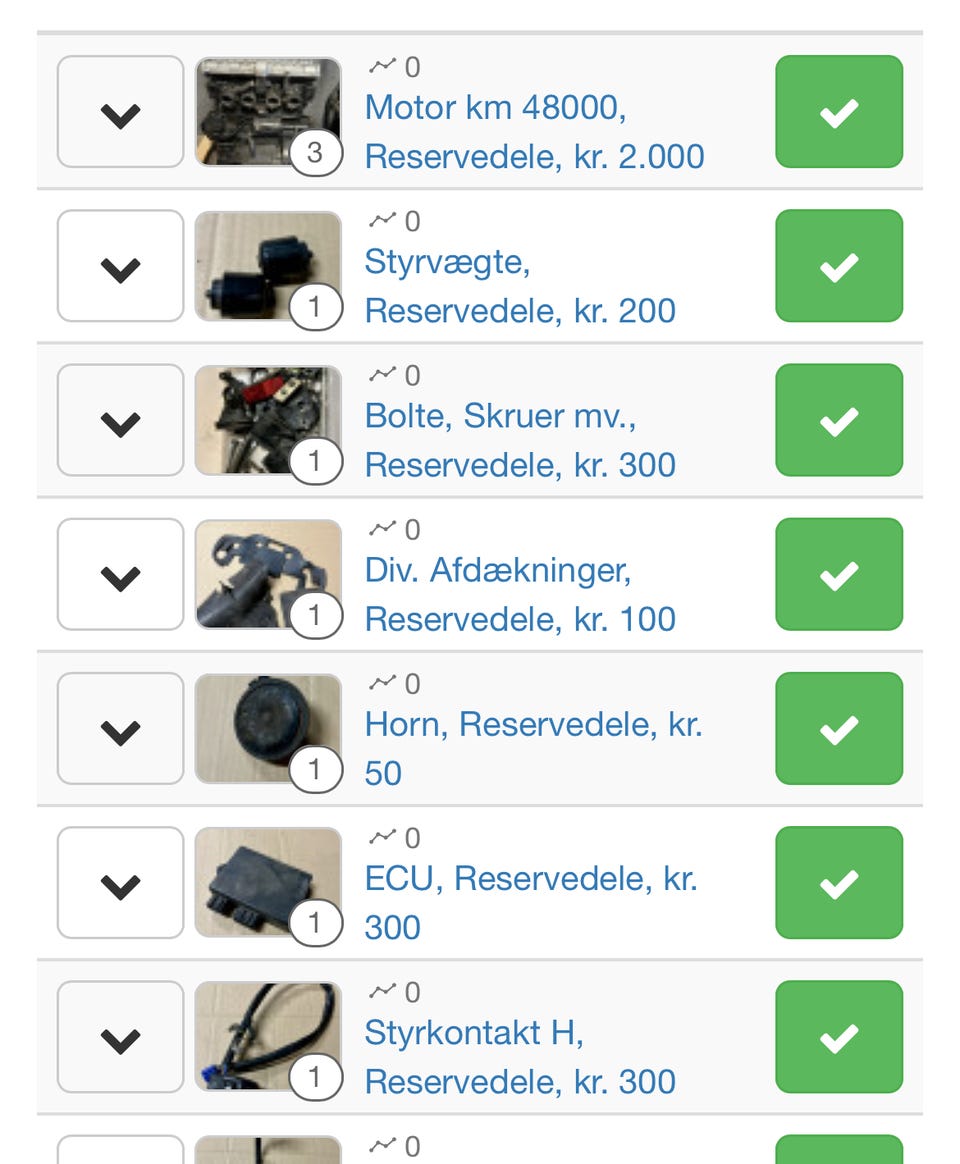Toggle the green checkmark for Div. Afdækninger
Viewport: 960px width, 1164px height.
839,574
